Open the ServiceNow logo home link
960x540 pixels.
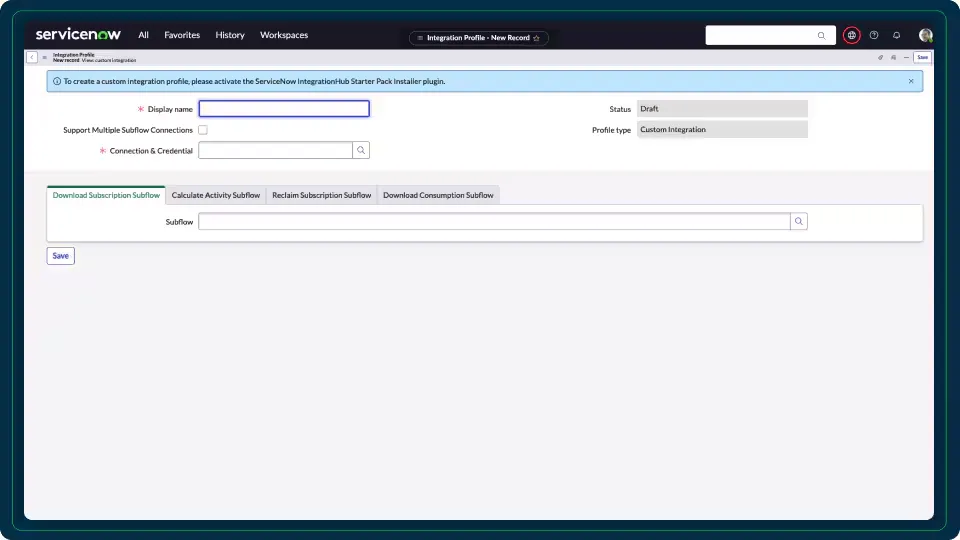[78, 35]
